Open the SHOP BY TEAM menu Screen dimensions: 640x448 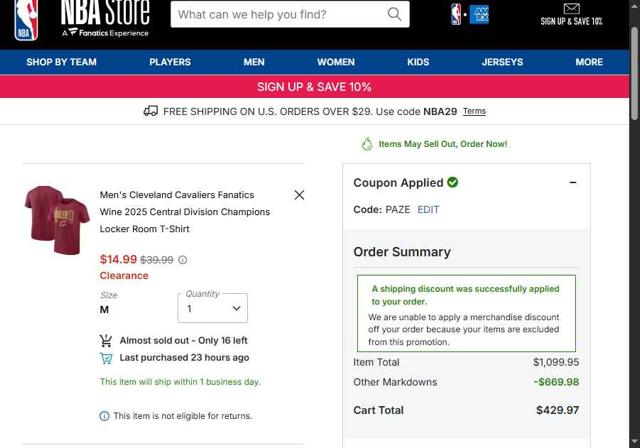coord(61,62)
